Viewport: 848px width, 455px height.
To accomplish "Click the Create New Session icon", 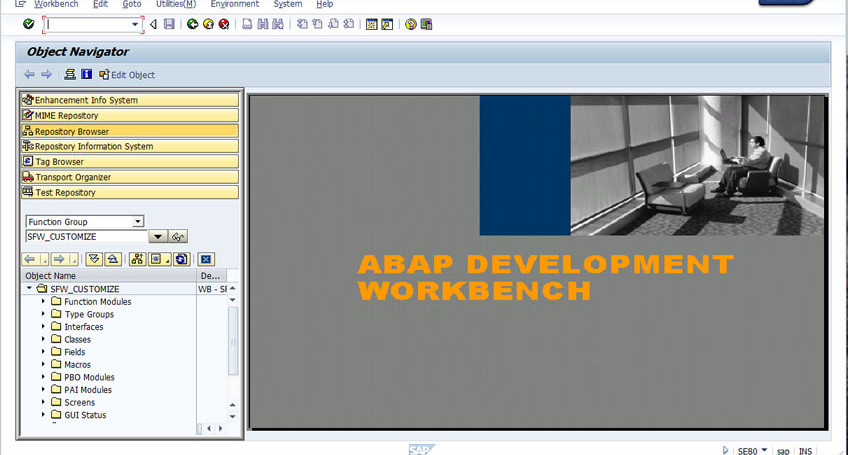I will (x=372, y=24).
